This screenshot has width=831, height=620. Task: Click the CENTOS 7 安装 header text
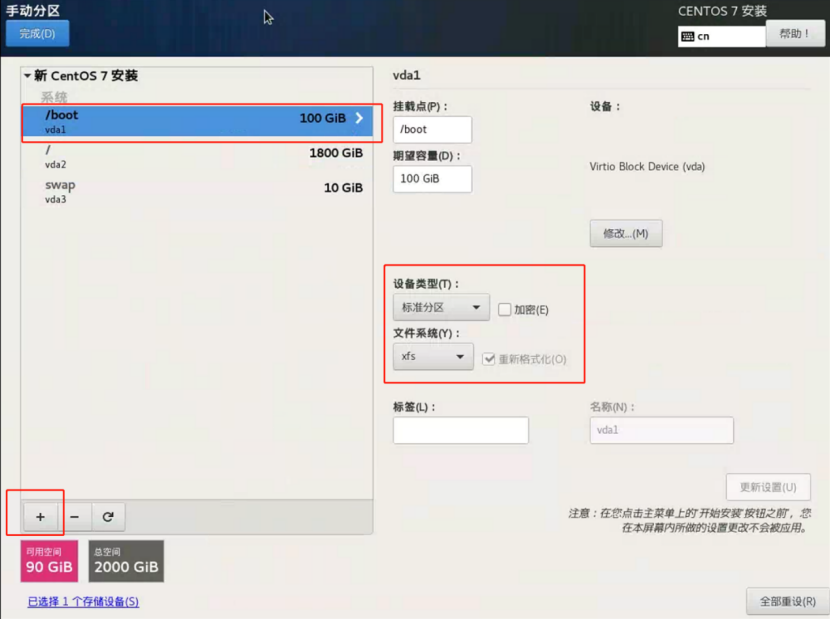[722, 11]
